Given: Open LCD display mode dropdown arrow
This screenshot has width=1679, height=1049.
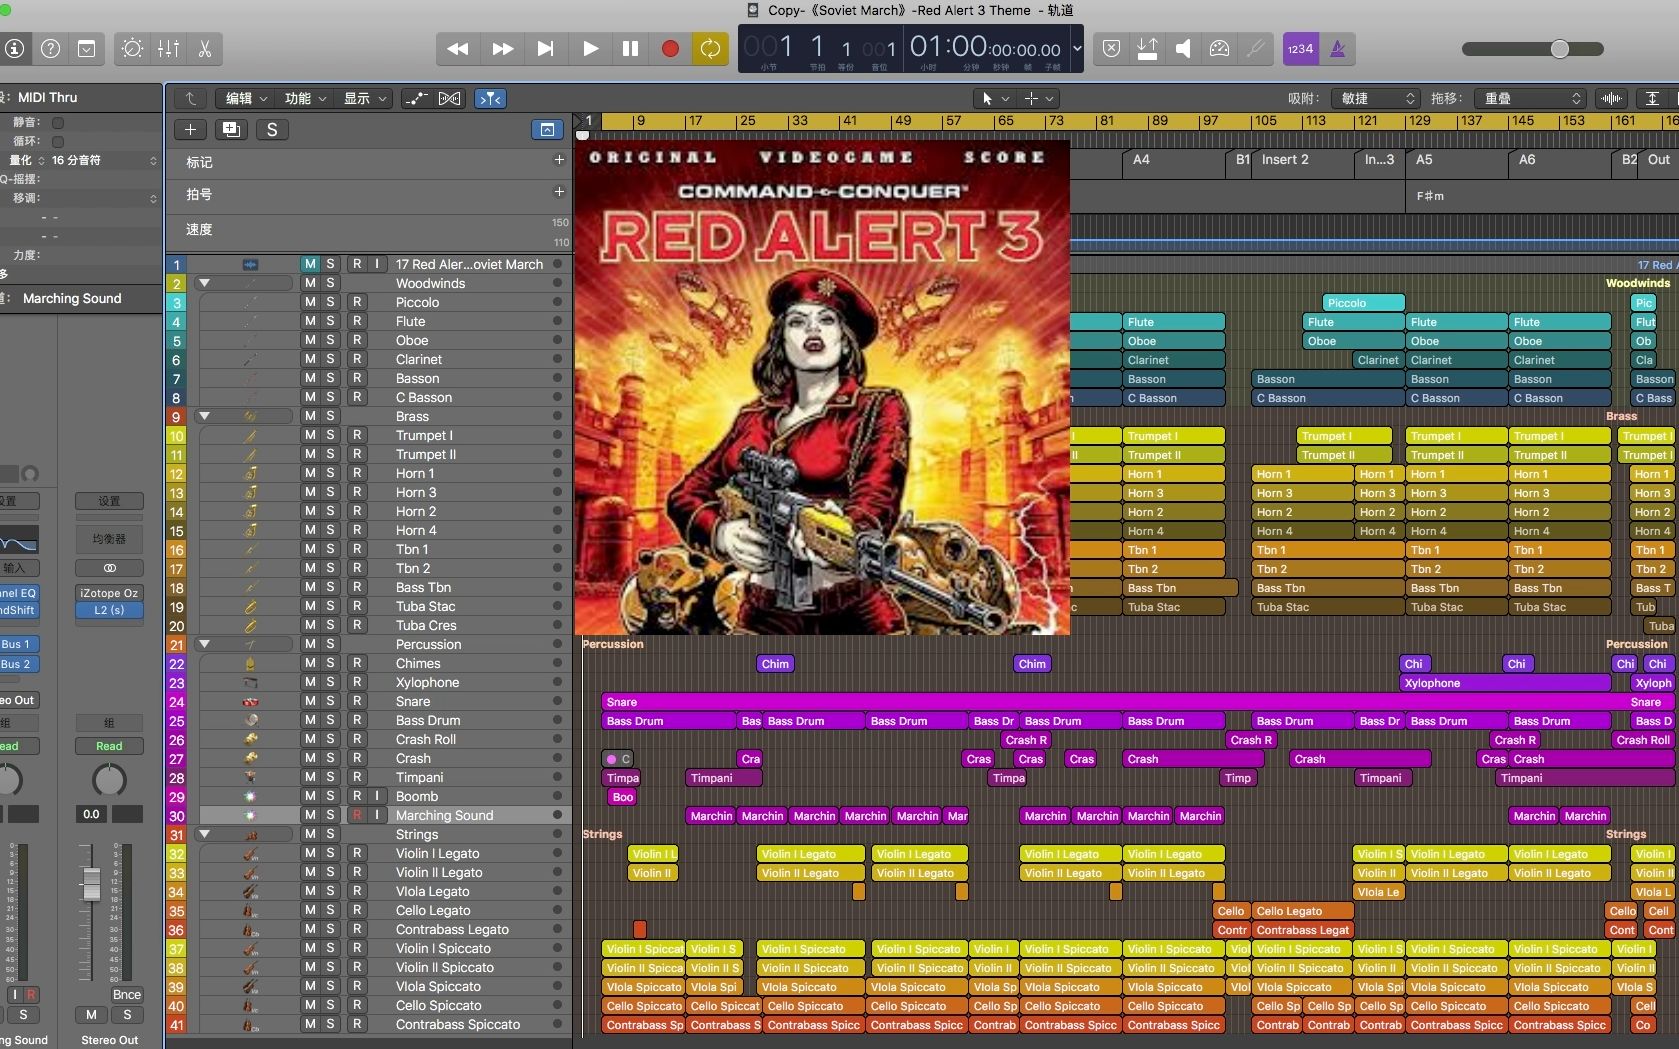Looking at the screenshot, I should click(1077, 48).
